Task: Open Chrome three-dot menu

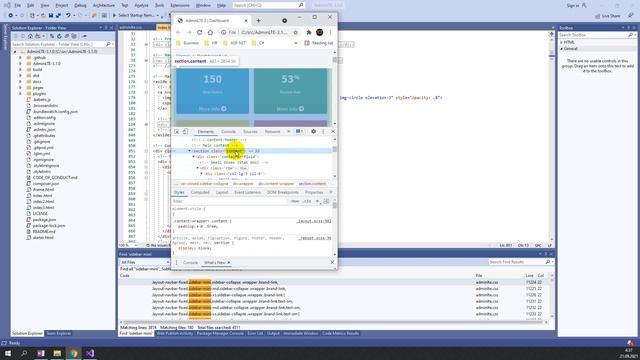Action: coord(330,32)
